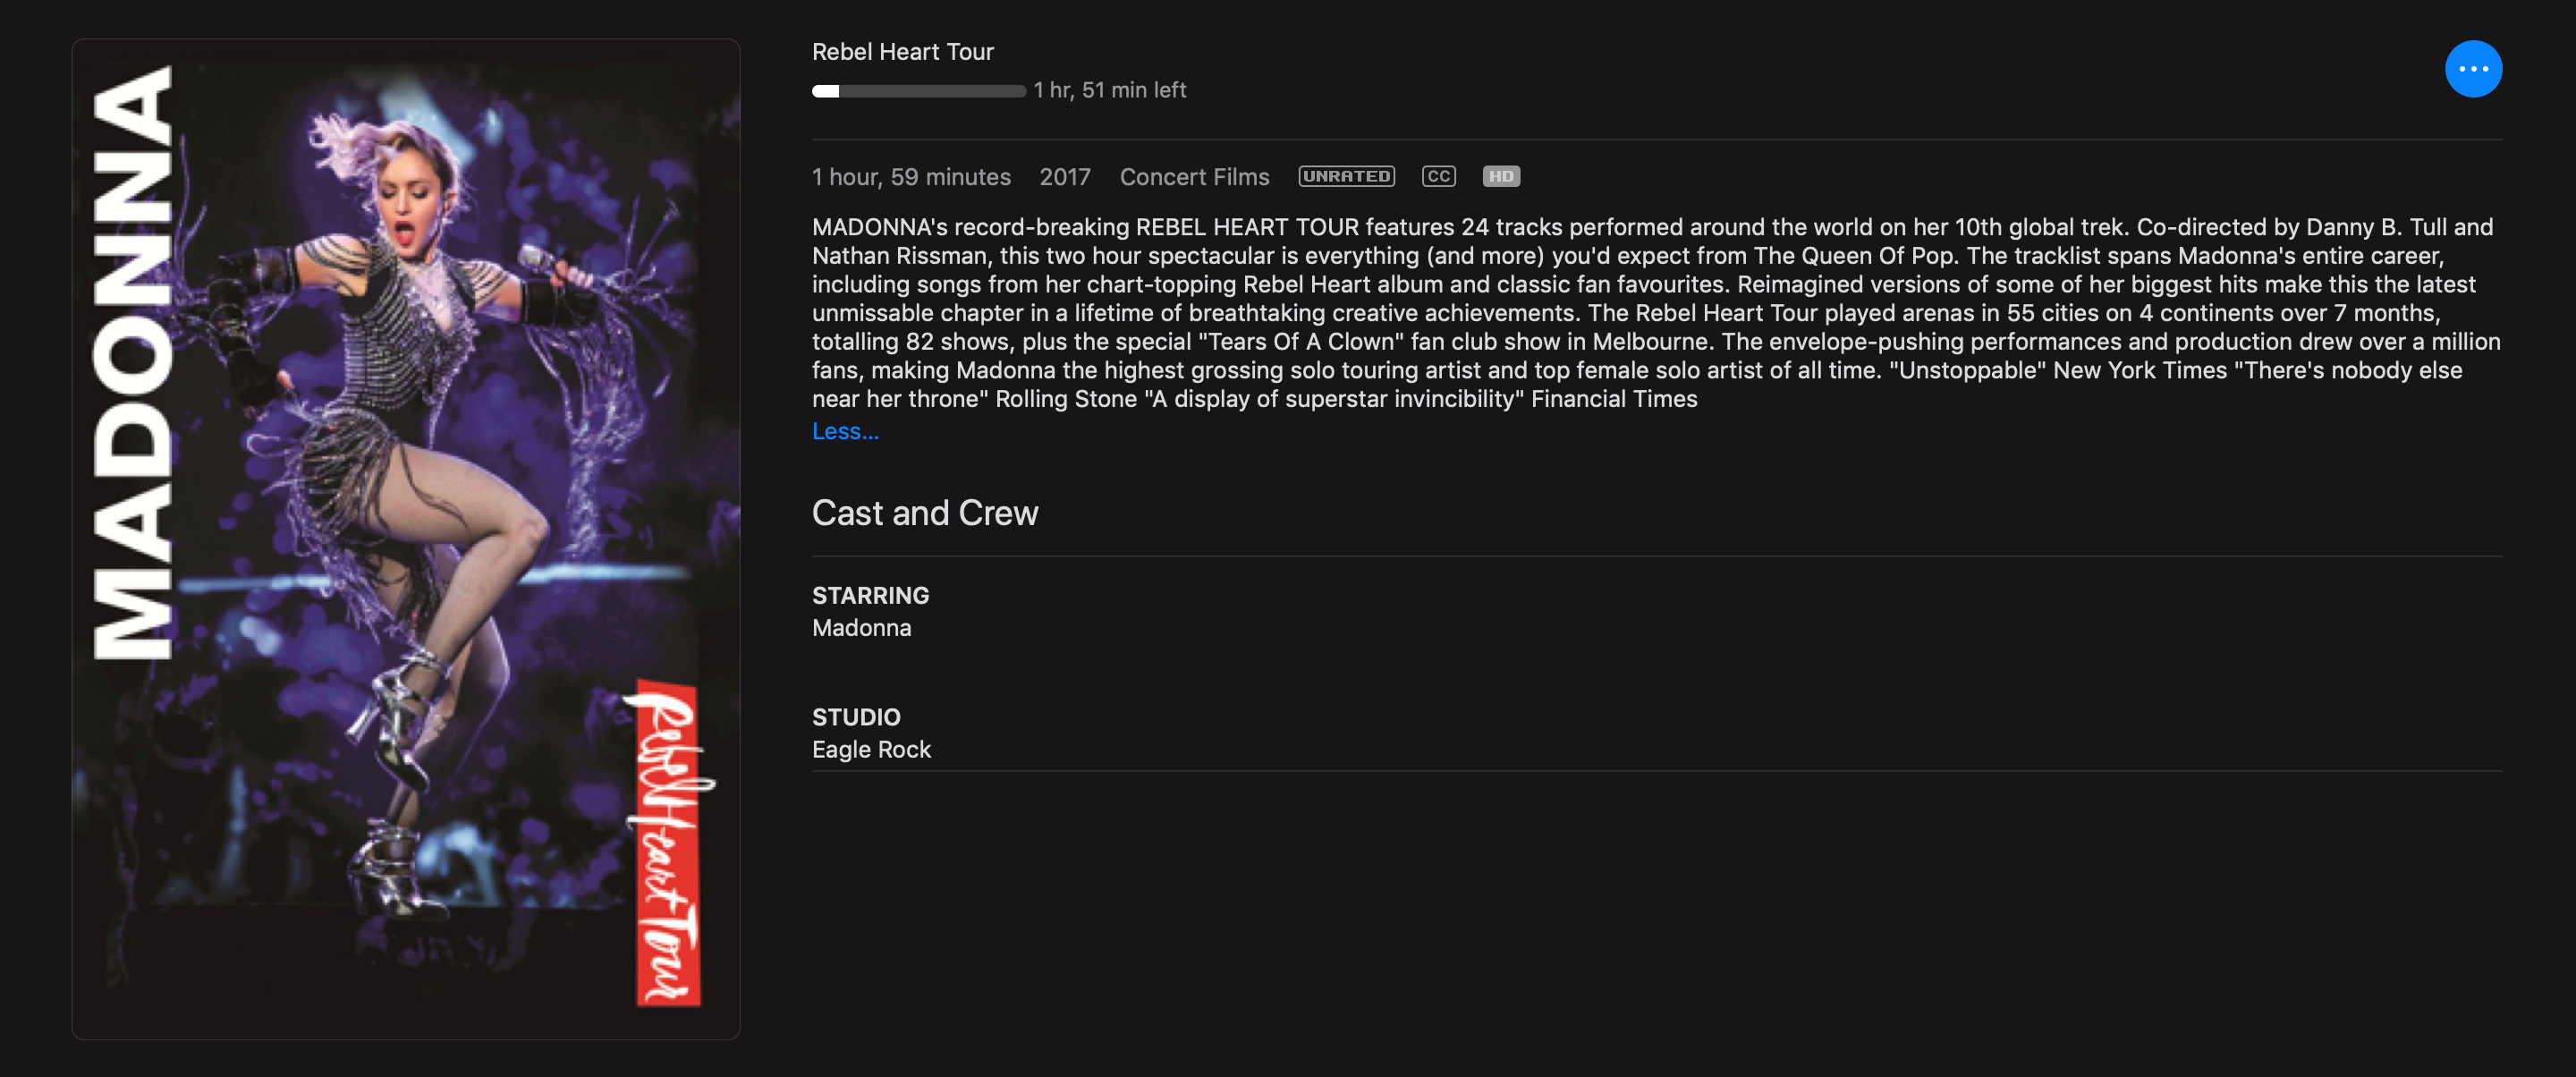This screenshot has width=2576, height=1077.
Task: Click the STUDIO label
Action: [x=856, y=718]
